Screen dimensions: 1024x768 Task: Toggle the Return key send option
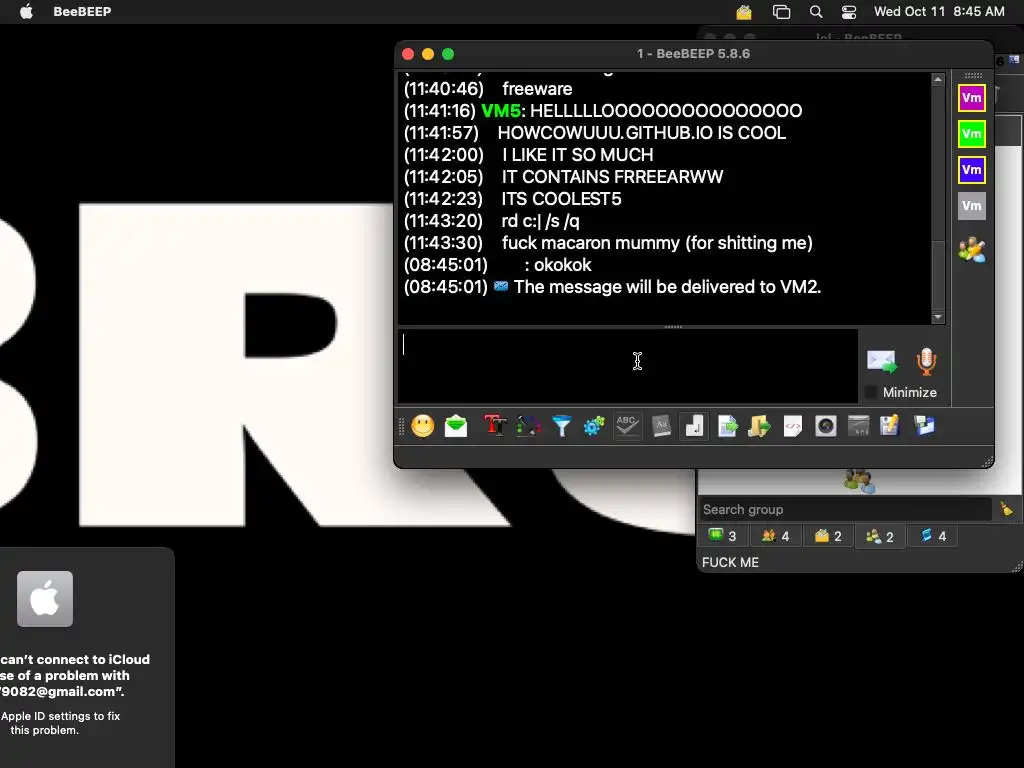coord(694,426)
